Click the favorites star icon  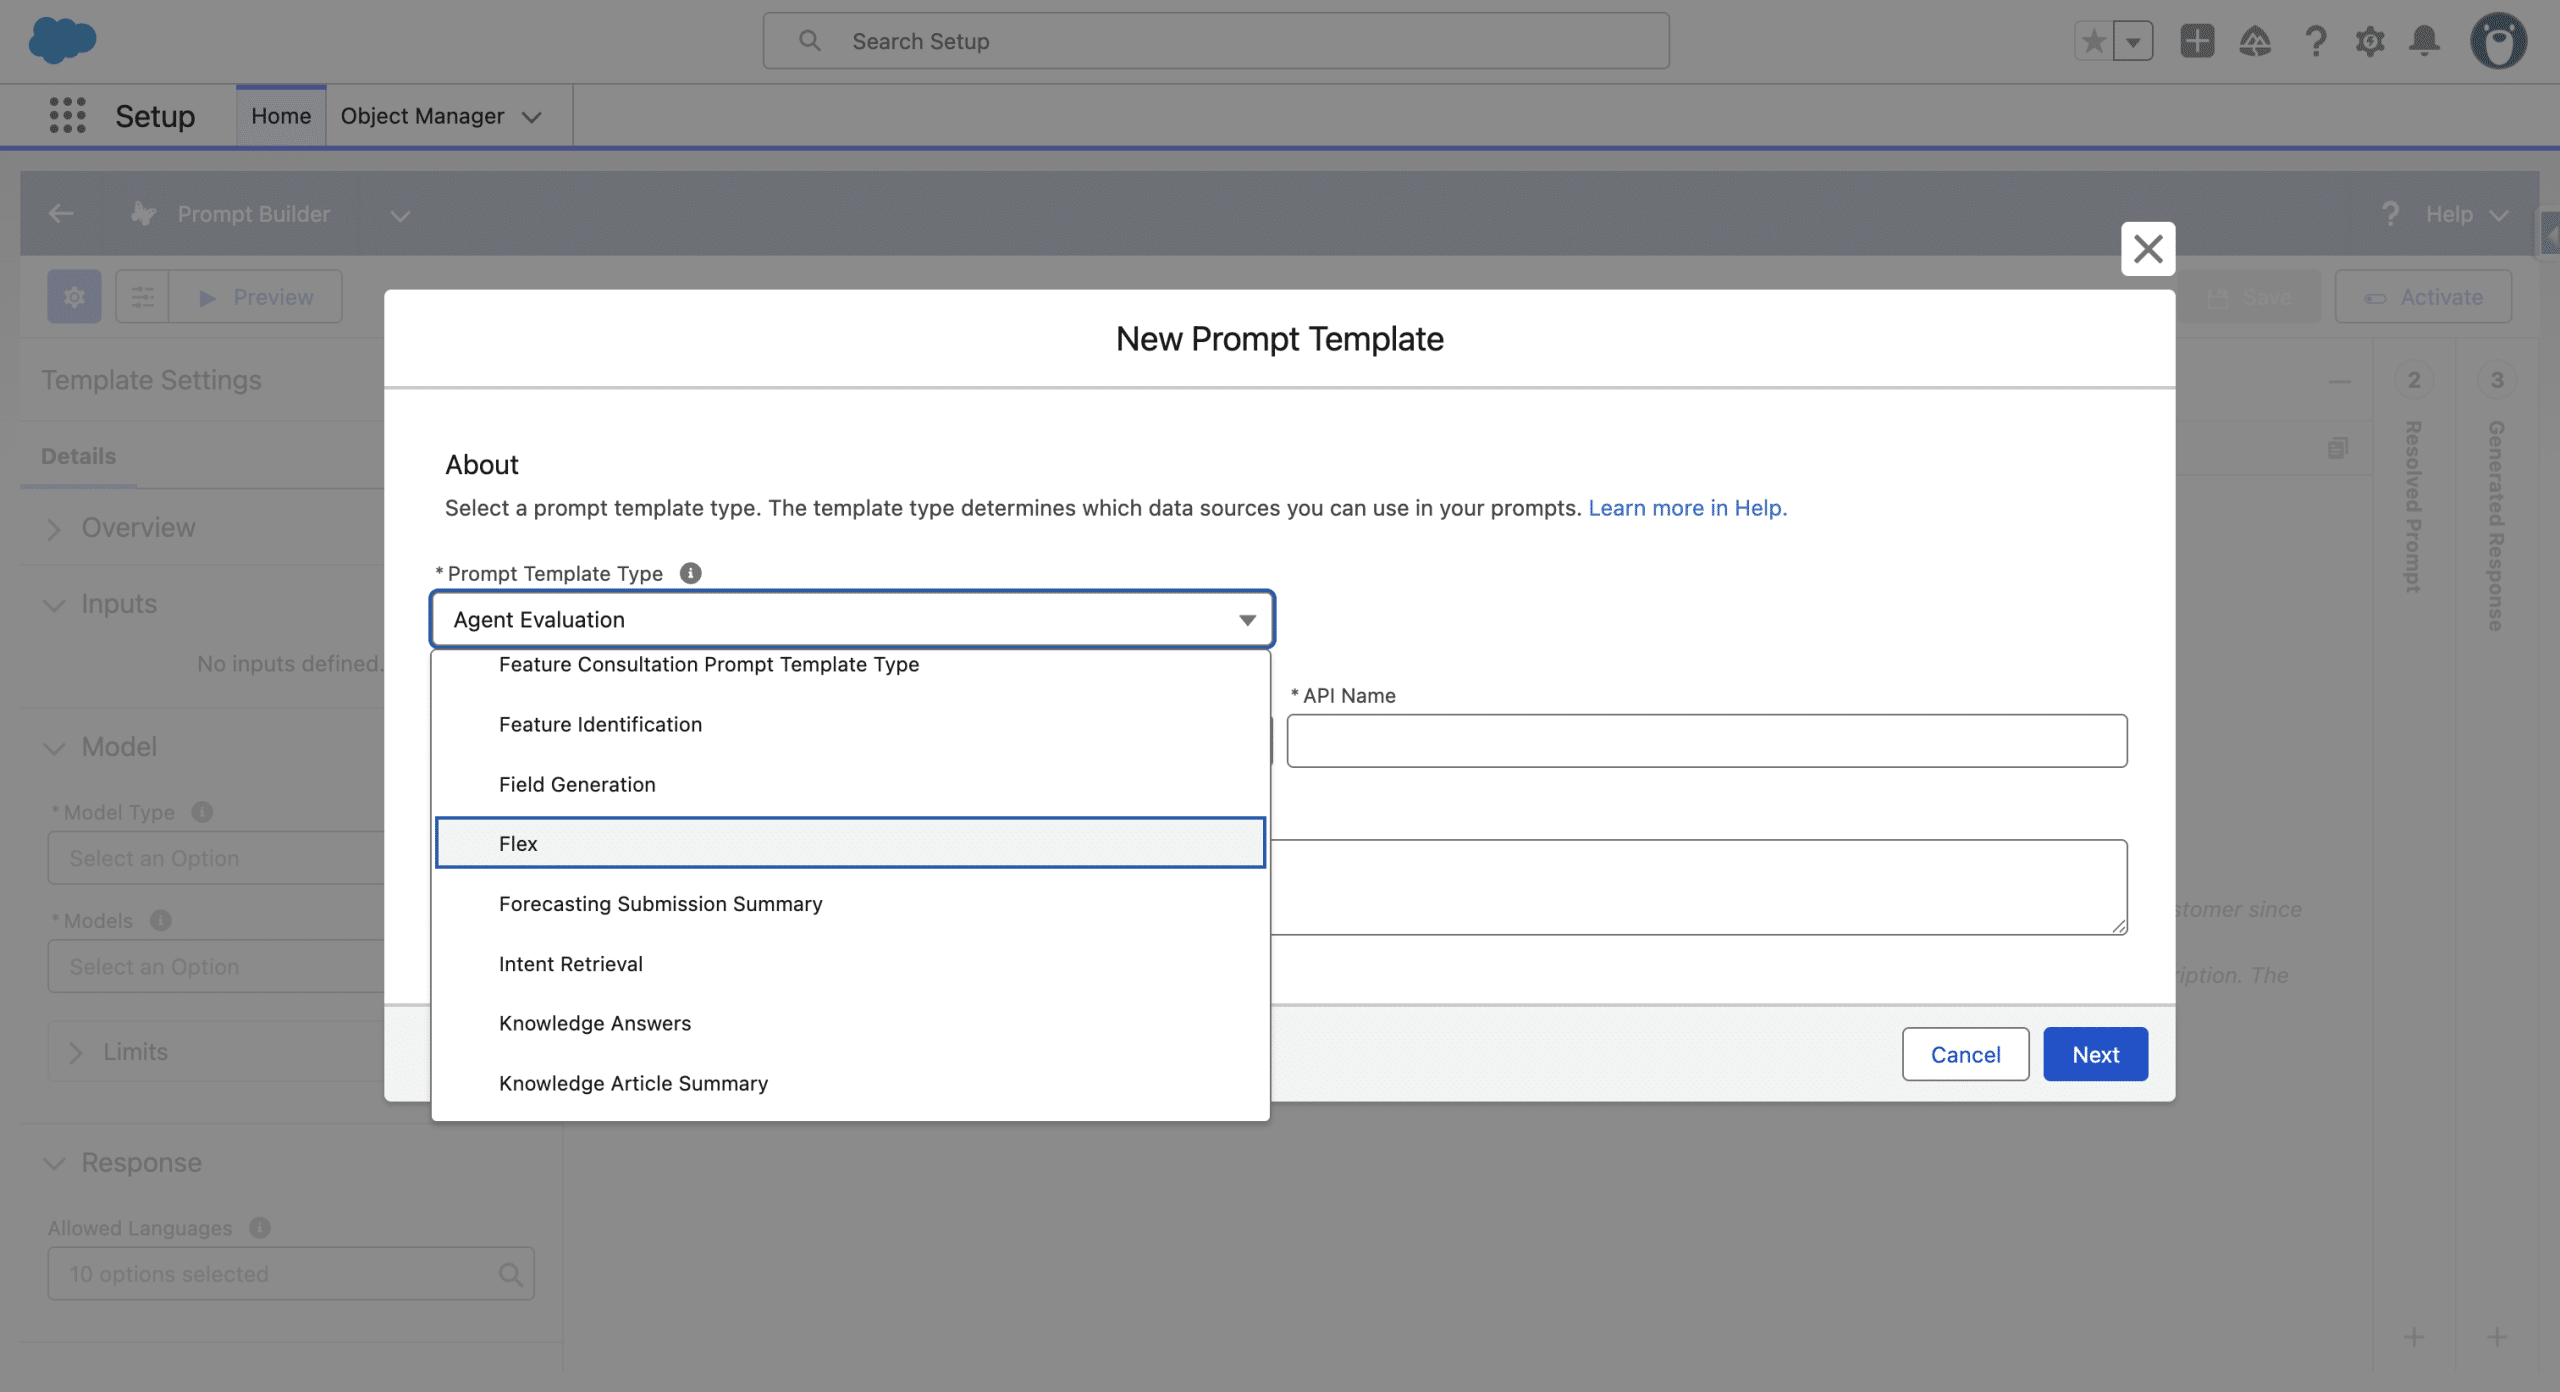coord(2094,41)
